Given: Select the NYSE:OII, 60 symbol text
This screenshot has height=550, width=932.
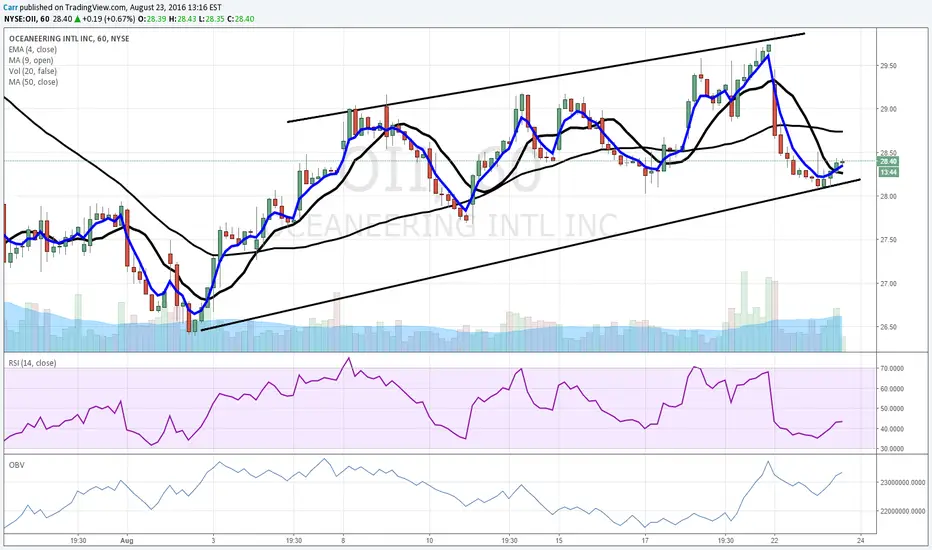Looking at the screenshot, I should click(27, 19).
